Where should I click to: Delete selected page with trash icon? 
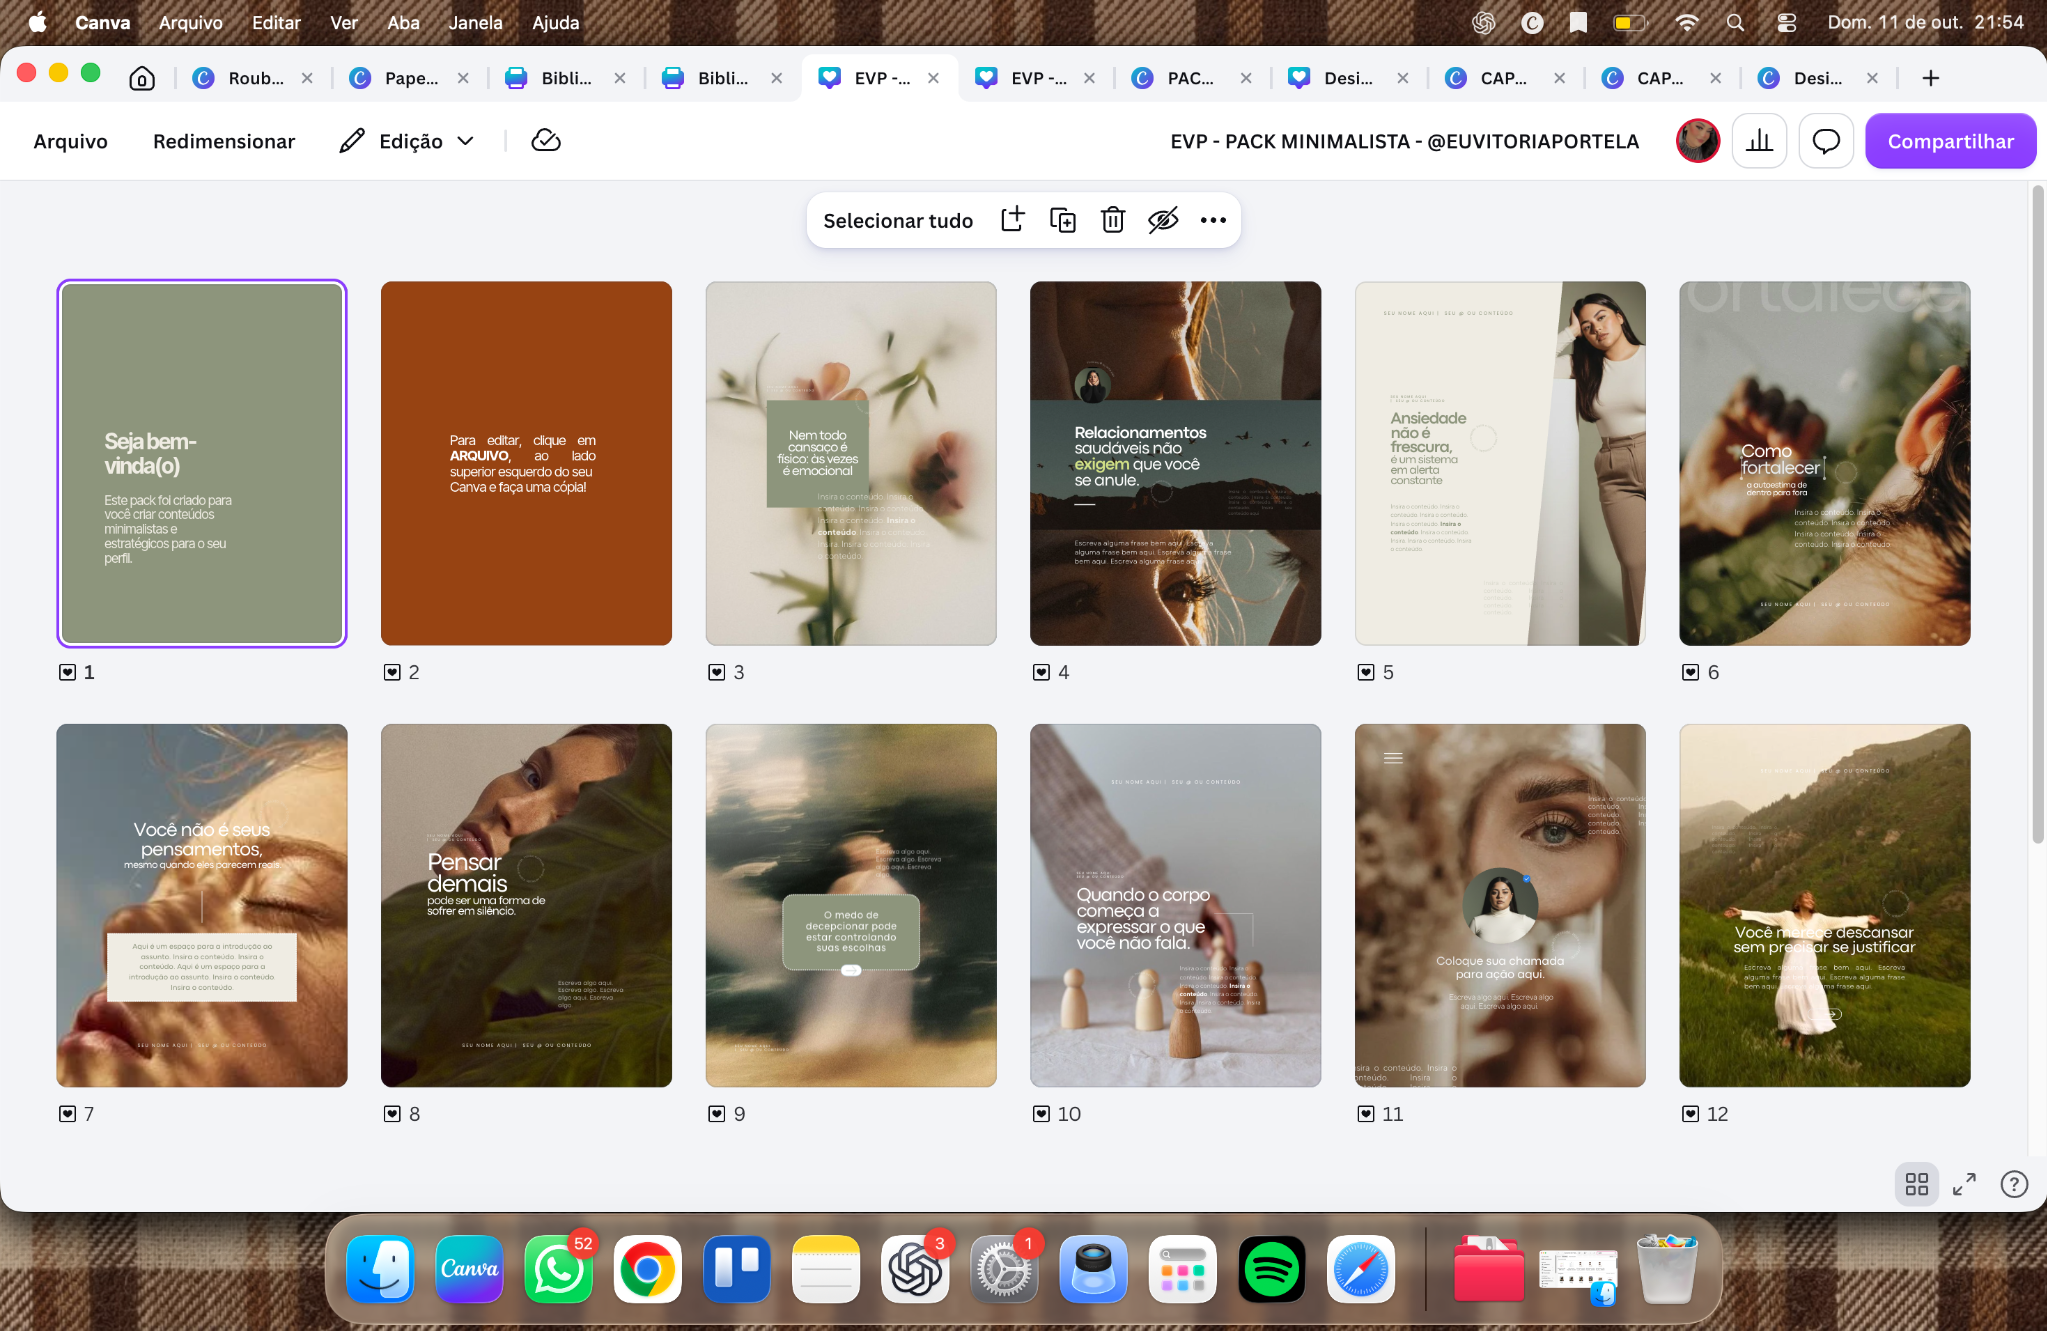pos(1113,220)
